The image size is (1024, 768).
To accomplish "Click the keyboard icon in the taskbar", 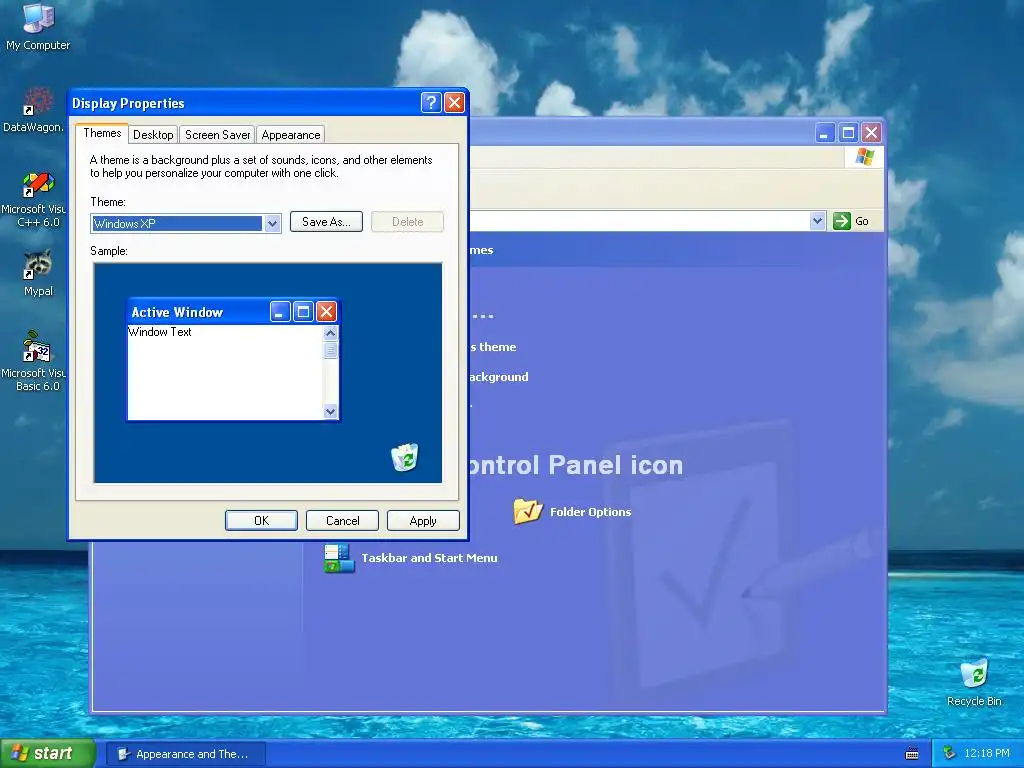I will 912,754.
